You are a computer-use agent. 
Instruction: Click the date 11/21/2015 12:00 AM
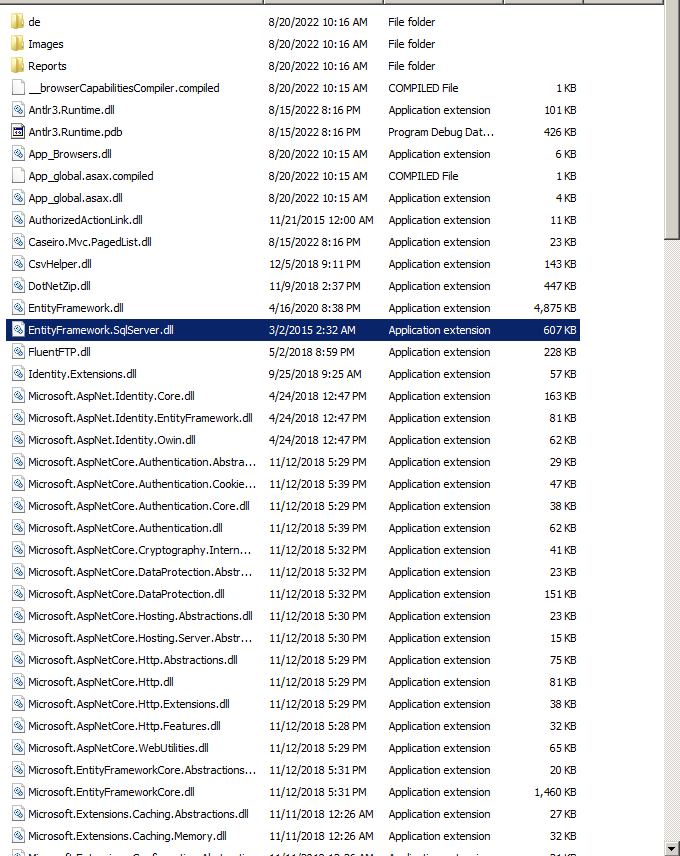point(321,220)
